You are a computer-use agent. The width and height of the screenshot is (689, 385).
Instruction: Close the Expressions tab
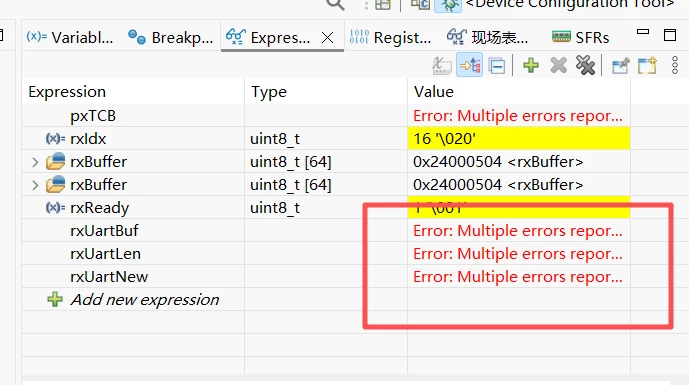(x=327, y=38)
